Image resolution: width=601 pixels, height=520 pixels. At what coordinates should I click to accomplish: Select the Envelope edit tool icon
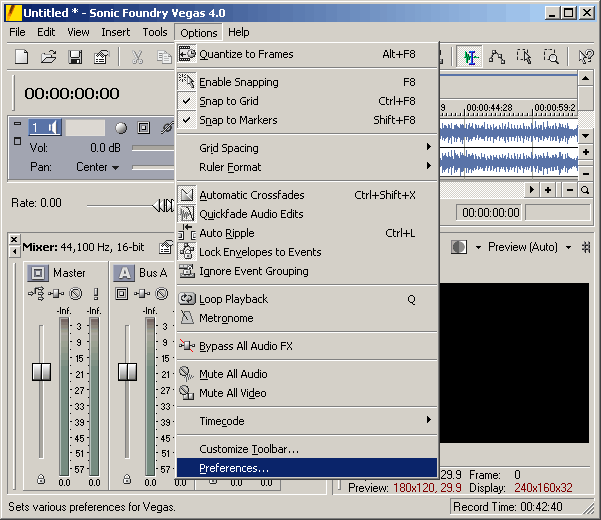pyautogui.click(x=497, y=57)
